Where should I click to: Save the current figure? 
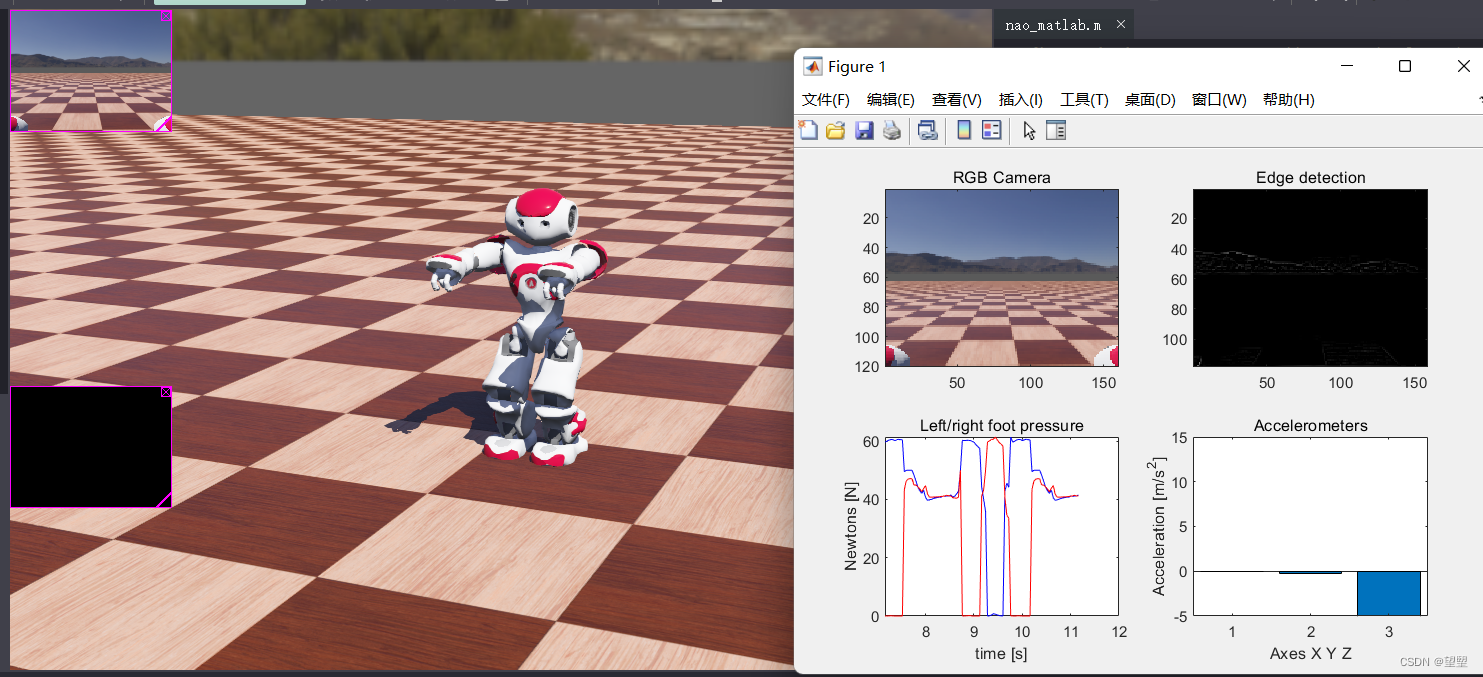click(x=863, y=130)
